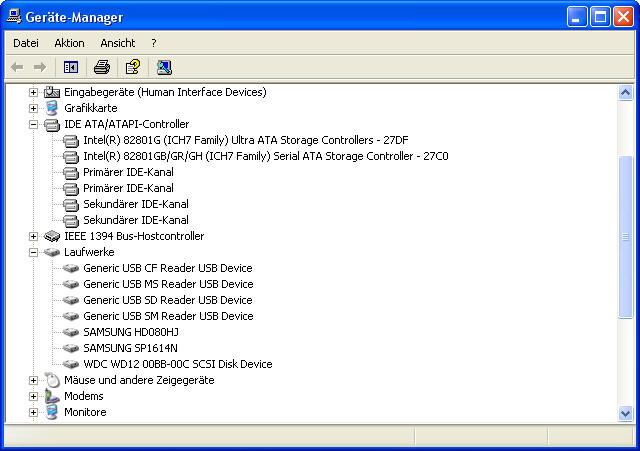Open the Aktion menu
The height and width of the screenshot is (451, 640).
pos(69,43)
